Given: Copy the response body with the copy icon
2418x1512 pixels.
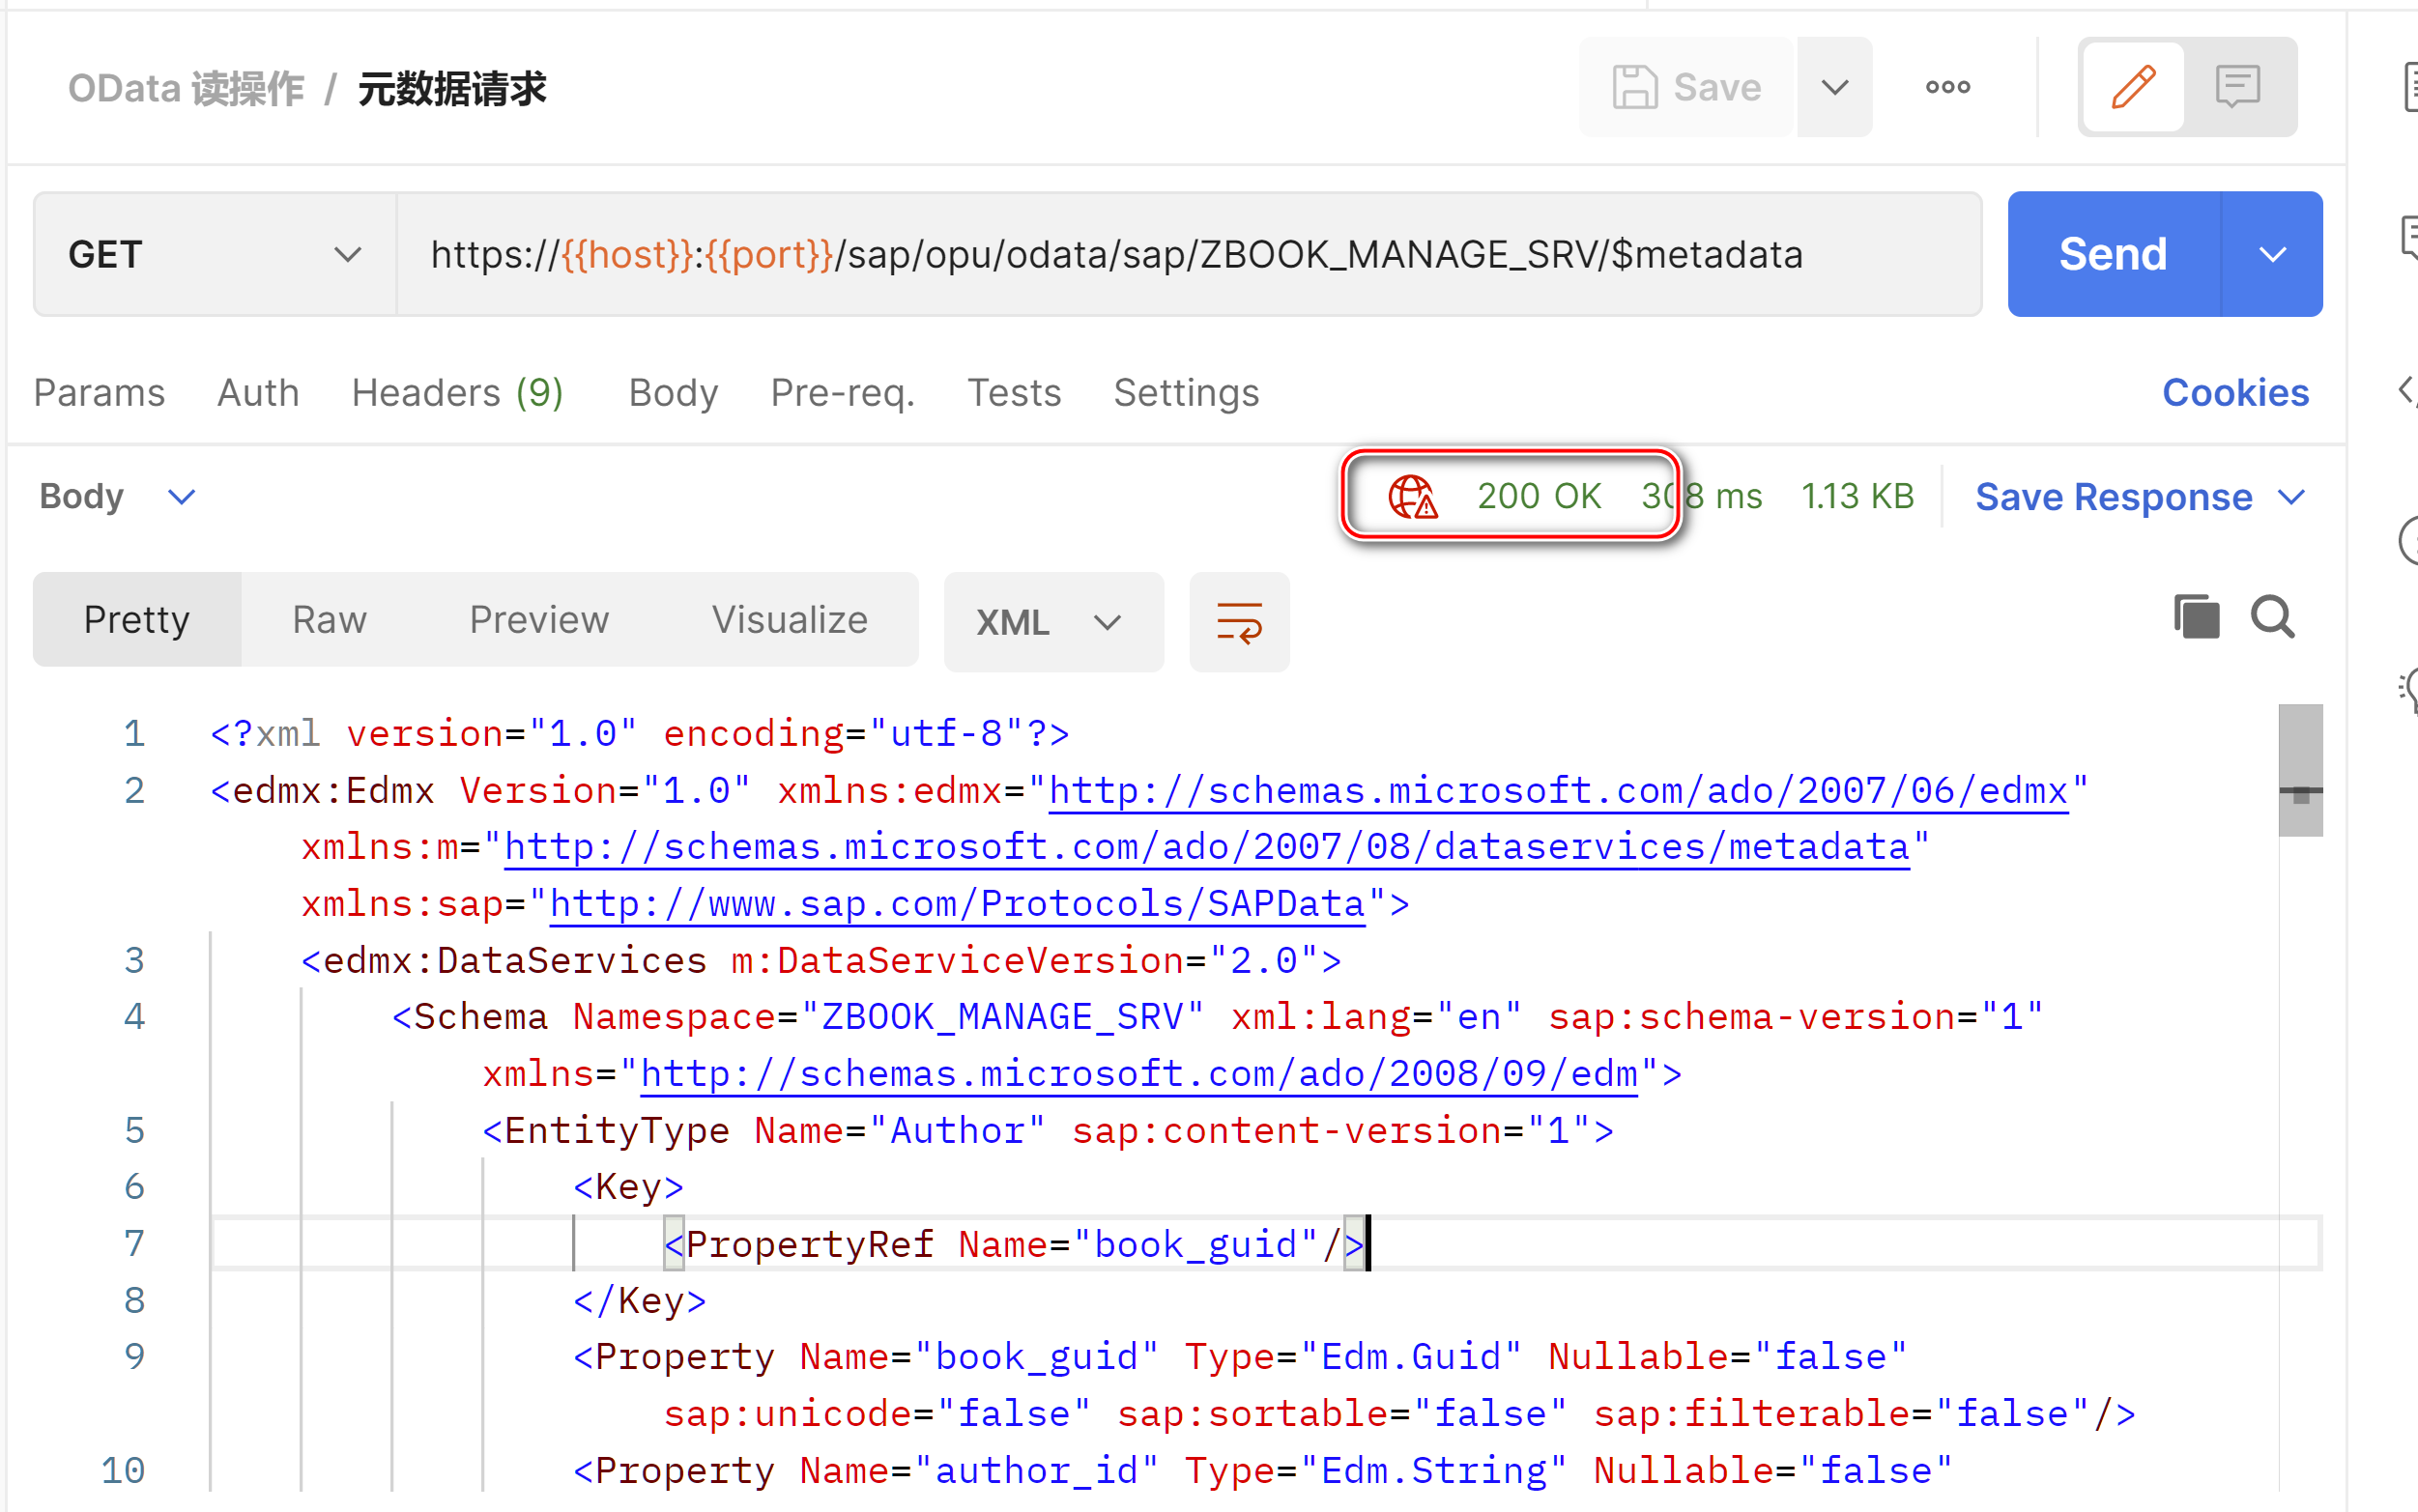Looking at the screenshot, I should [x=2196, y=617].
